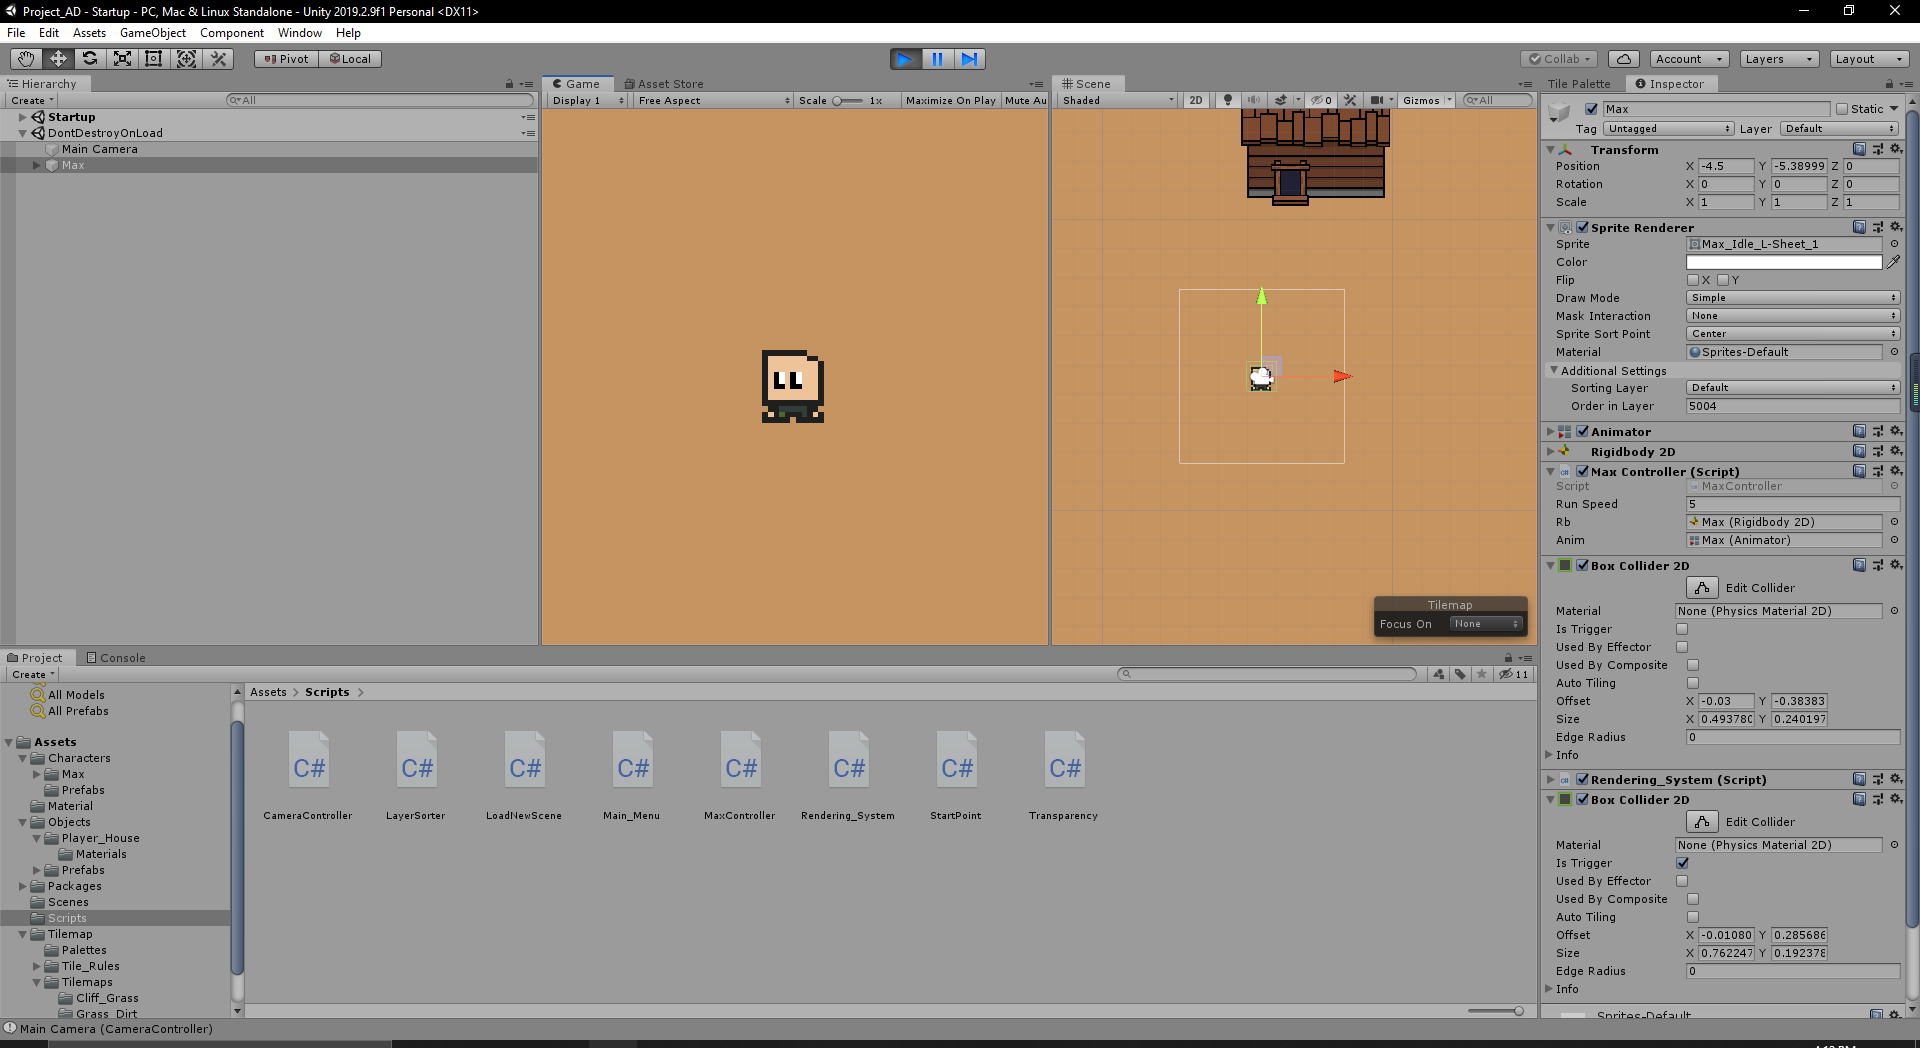Switch to the Asset Store tab
The image size is (1920, 1048).
click(x=664, y=84)
